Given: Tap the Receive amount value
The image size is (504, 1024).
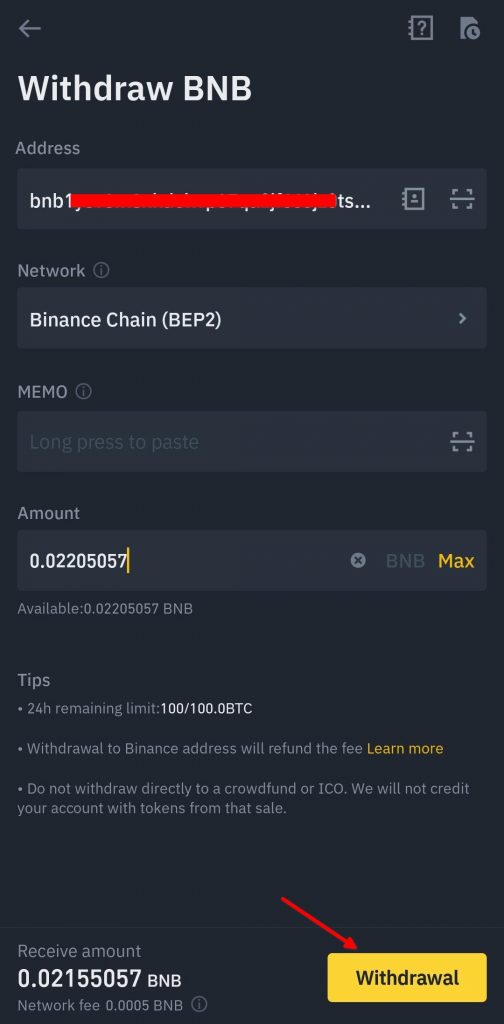Looking at the screenshot, I should (x=99, y=978).
